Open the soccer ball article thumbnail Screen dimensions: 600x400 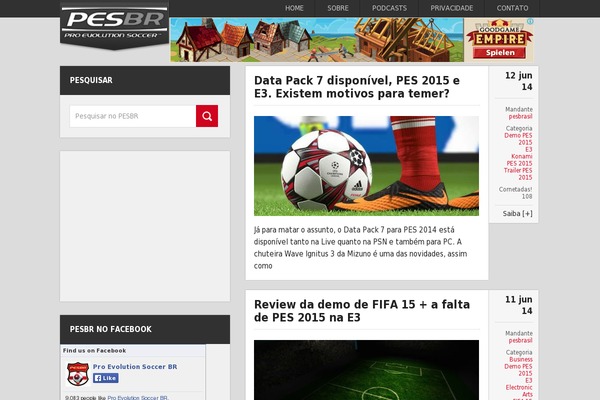(366, 166)
